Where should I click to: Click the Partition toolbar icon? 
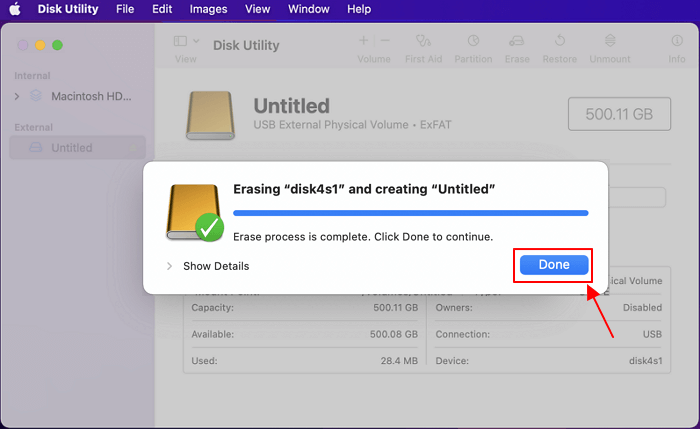473,42
